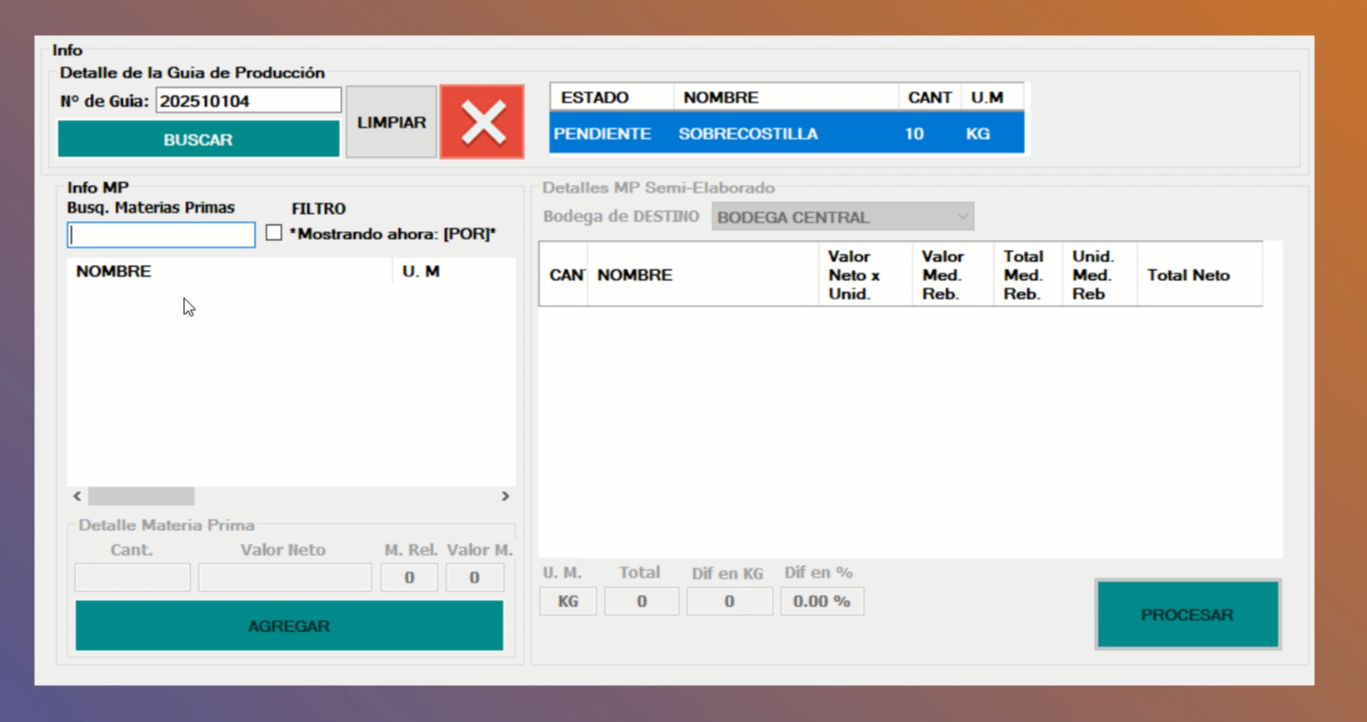Open the Bodega de DESTINO dropdown

click(842, 217)
